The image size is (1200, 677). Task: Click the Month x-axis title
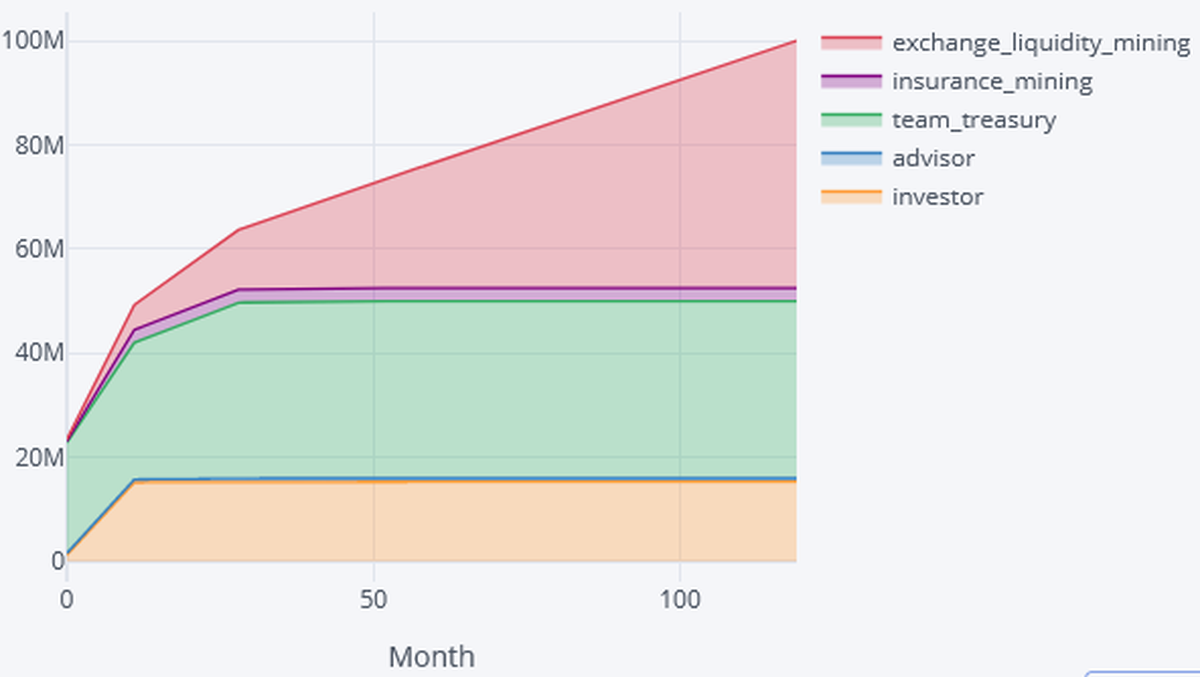tap(431, 657)
